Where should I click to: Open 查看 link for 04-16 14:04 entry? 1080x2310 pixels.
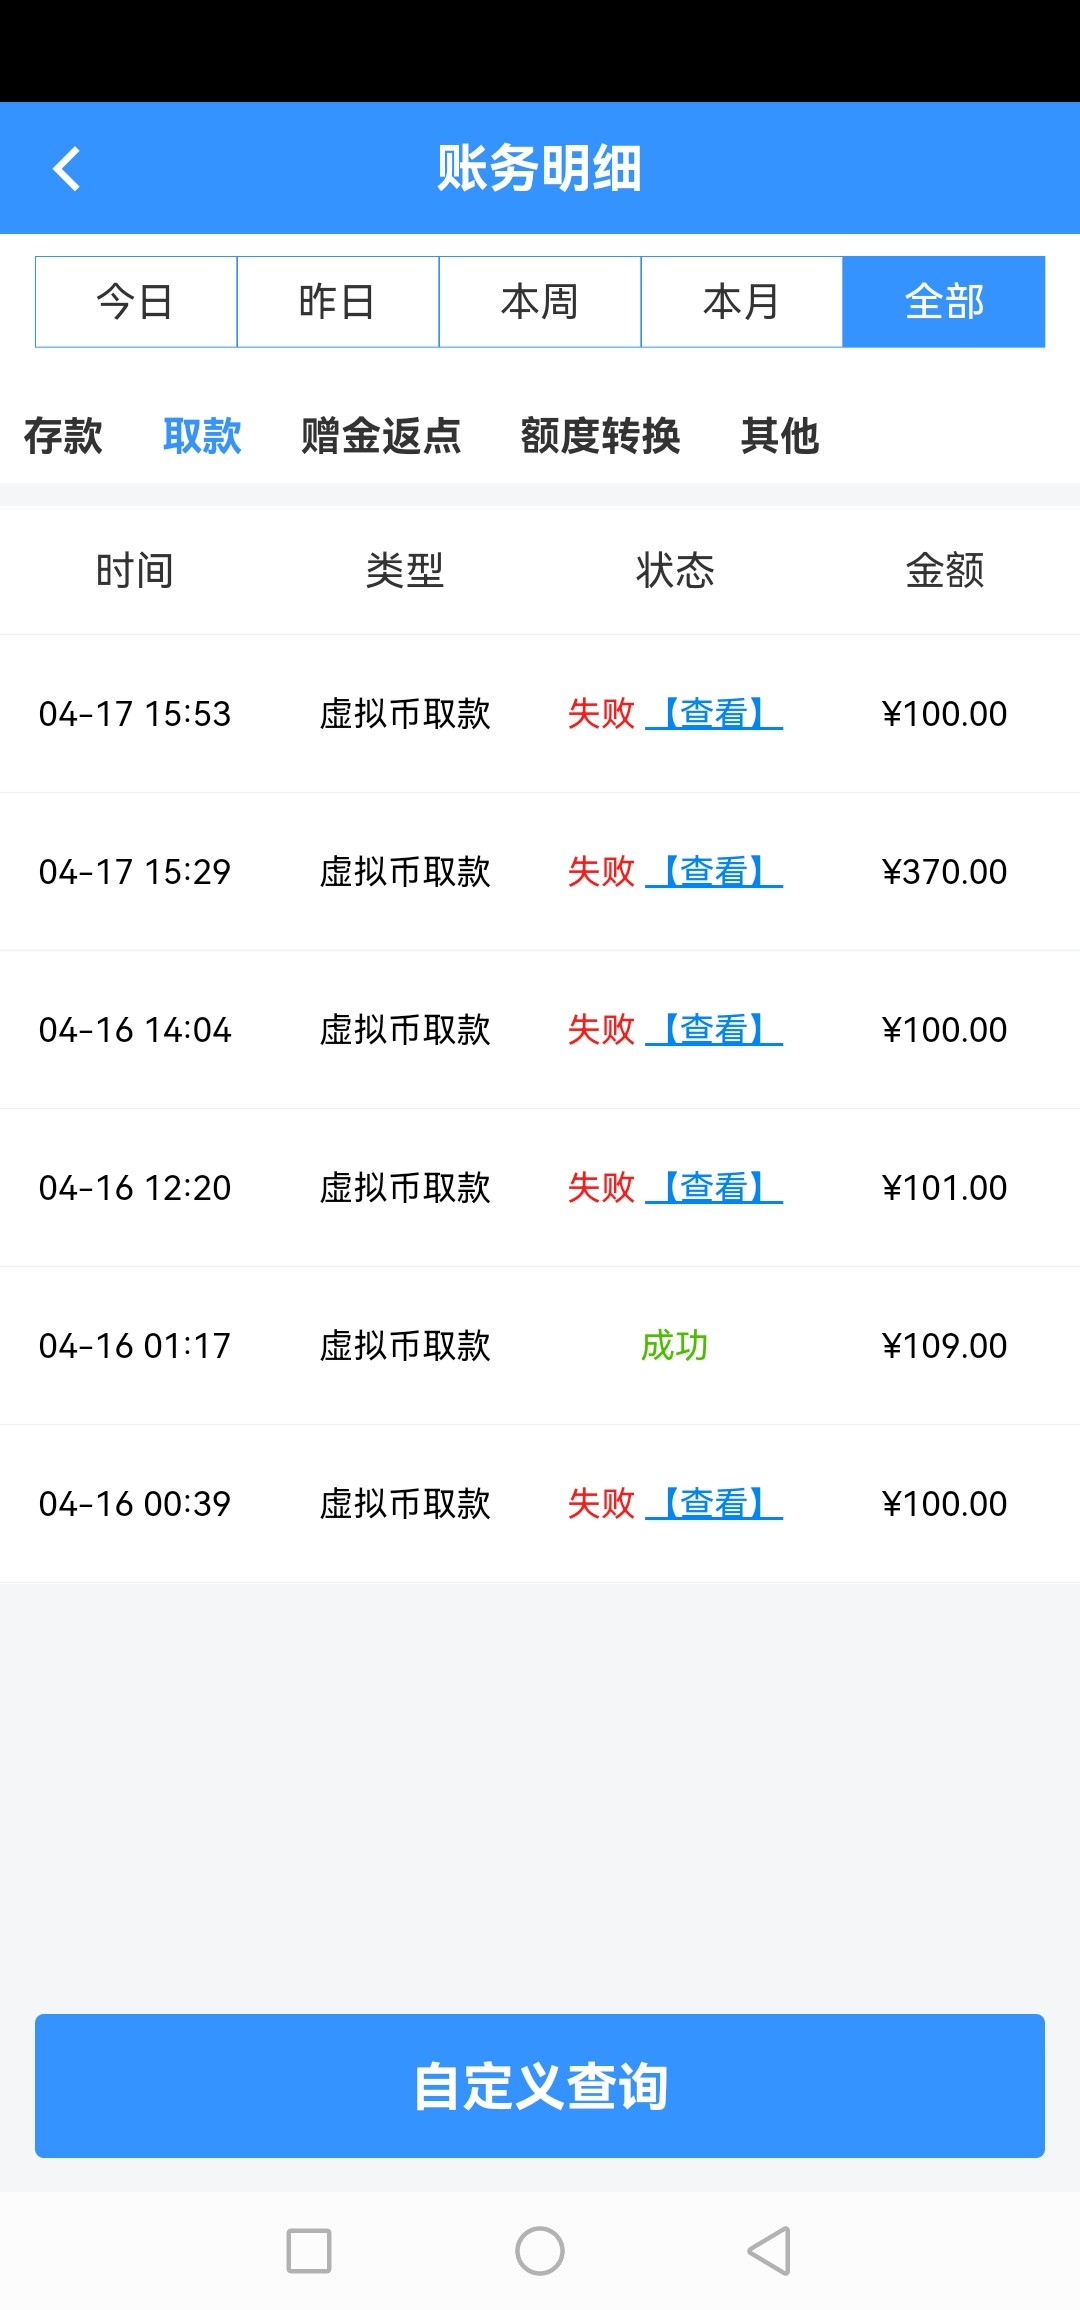click(714, 1030)
